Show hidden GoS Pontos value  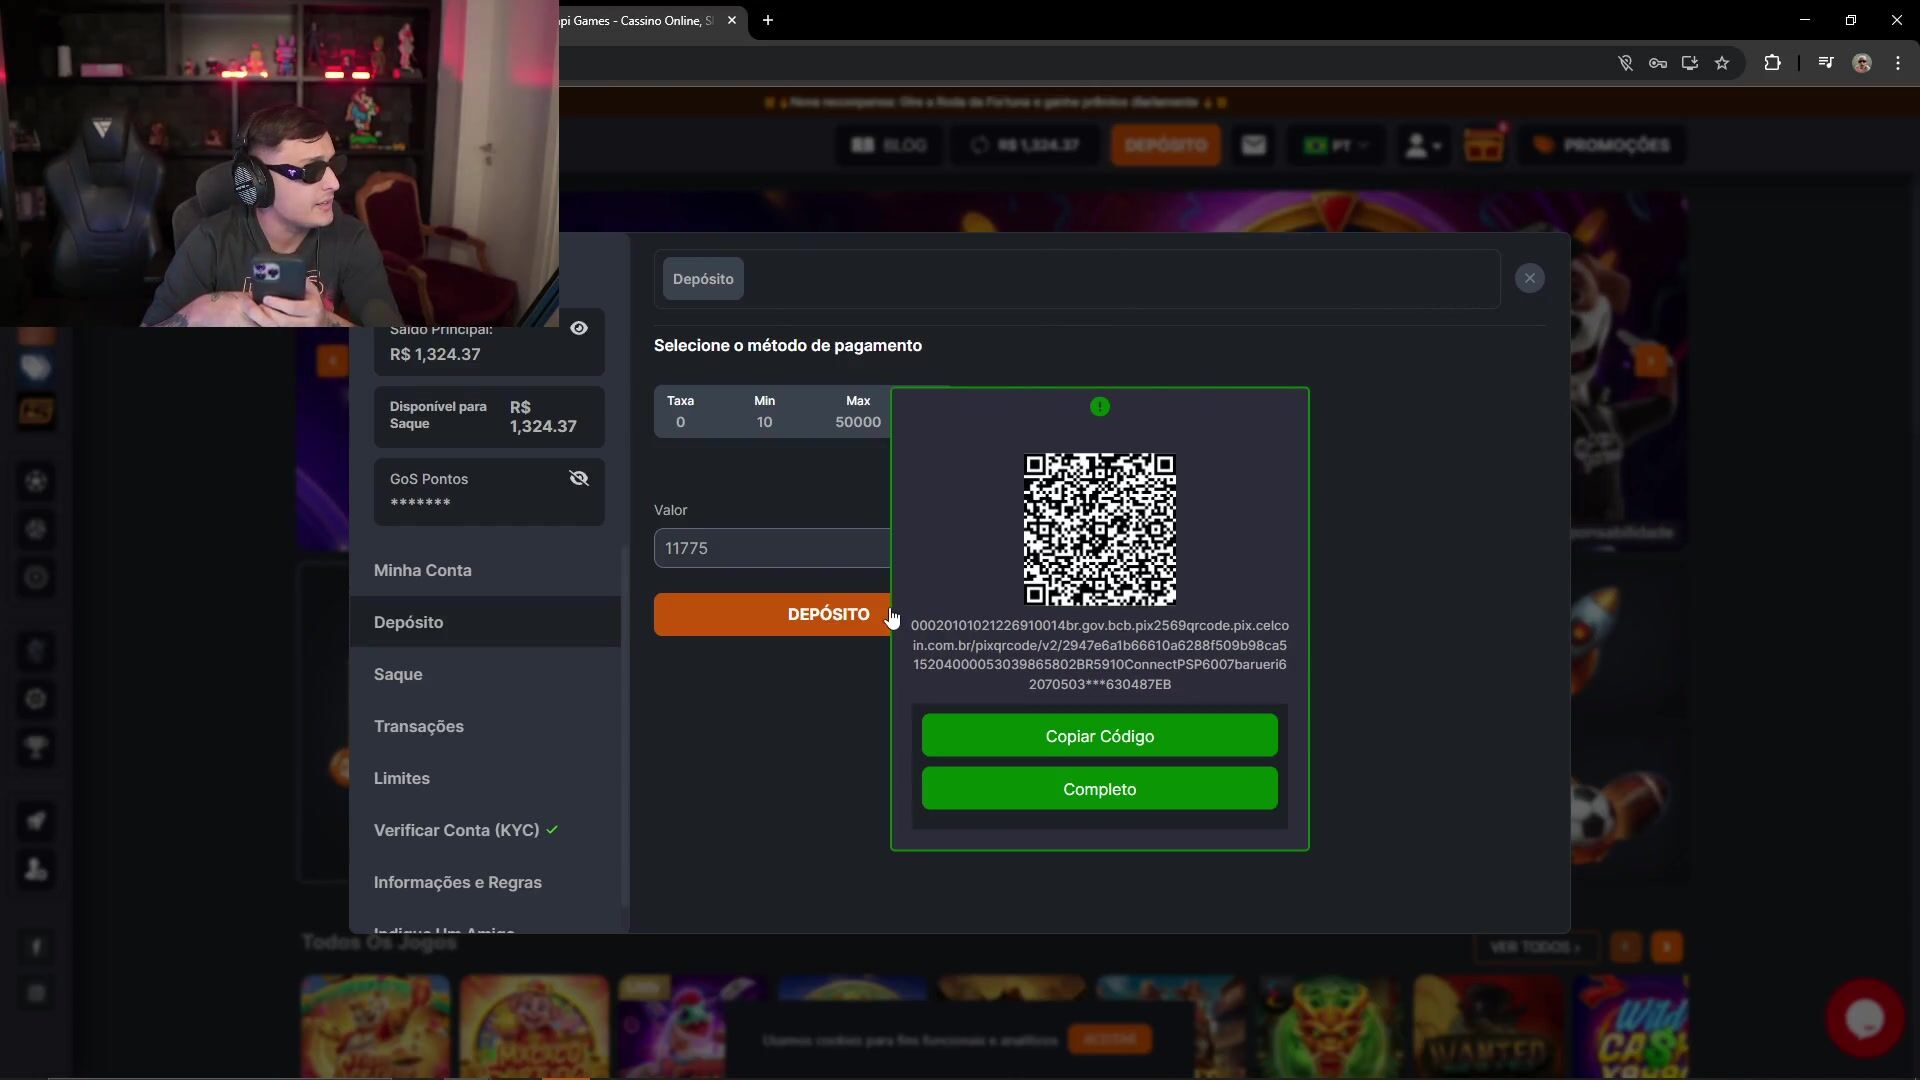[x=579, y=478]
